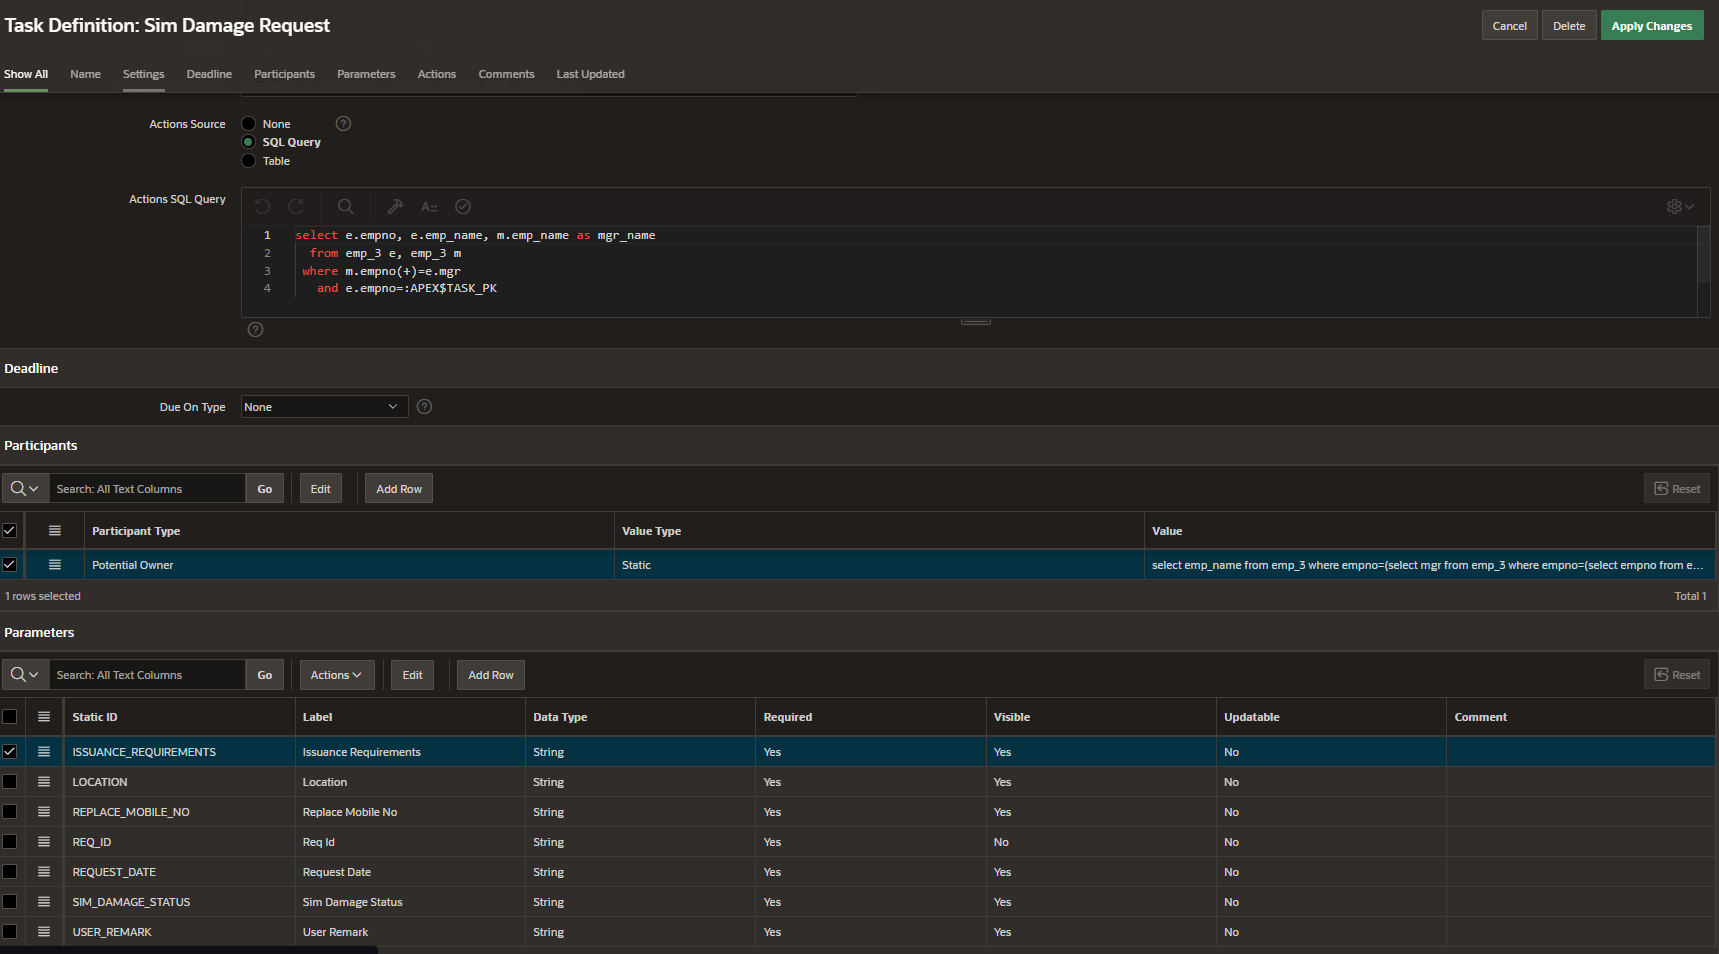
Task: Click Add Row in Participants section
Action: 398,489
